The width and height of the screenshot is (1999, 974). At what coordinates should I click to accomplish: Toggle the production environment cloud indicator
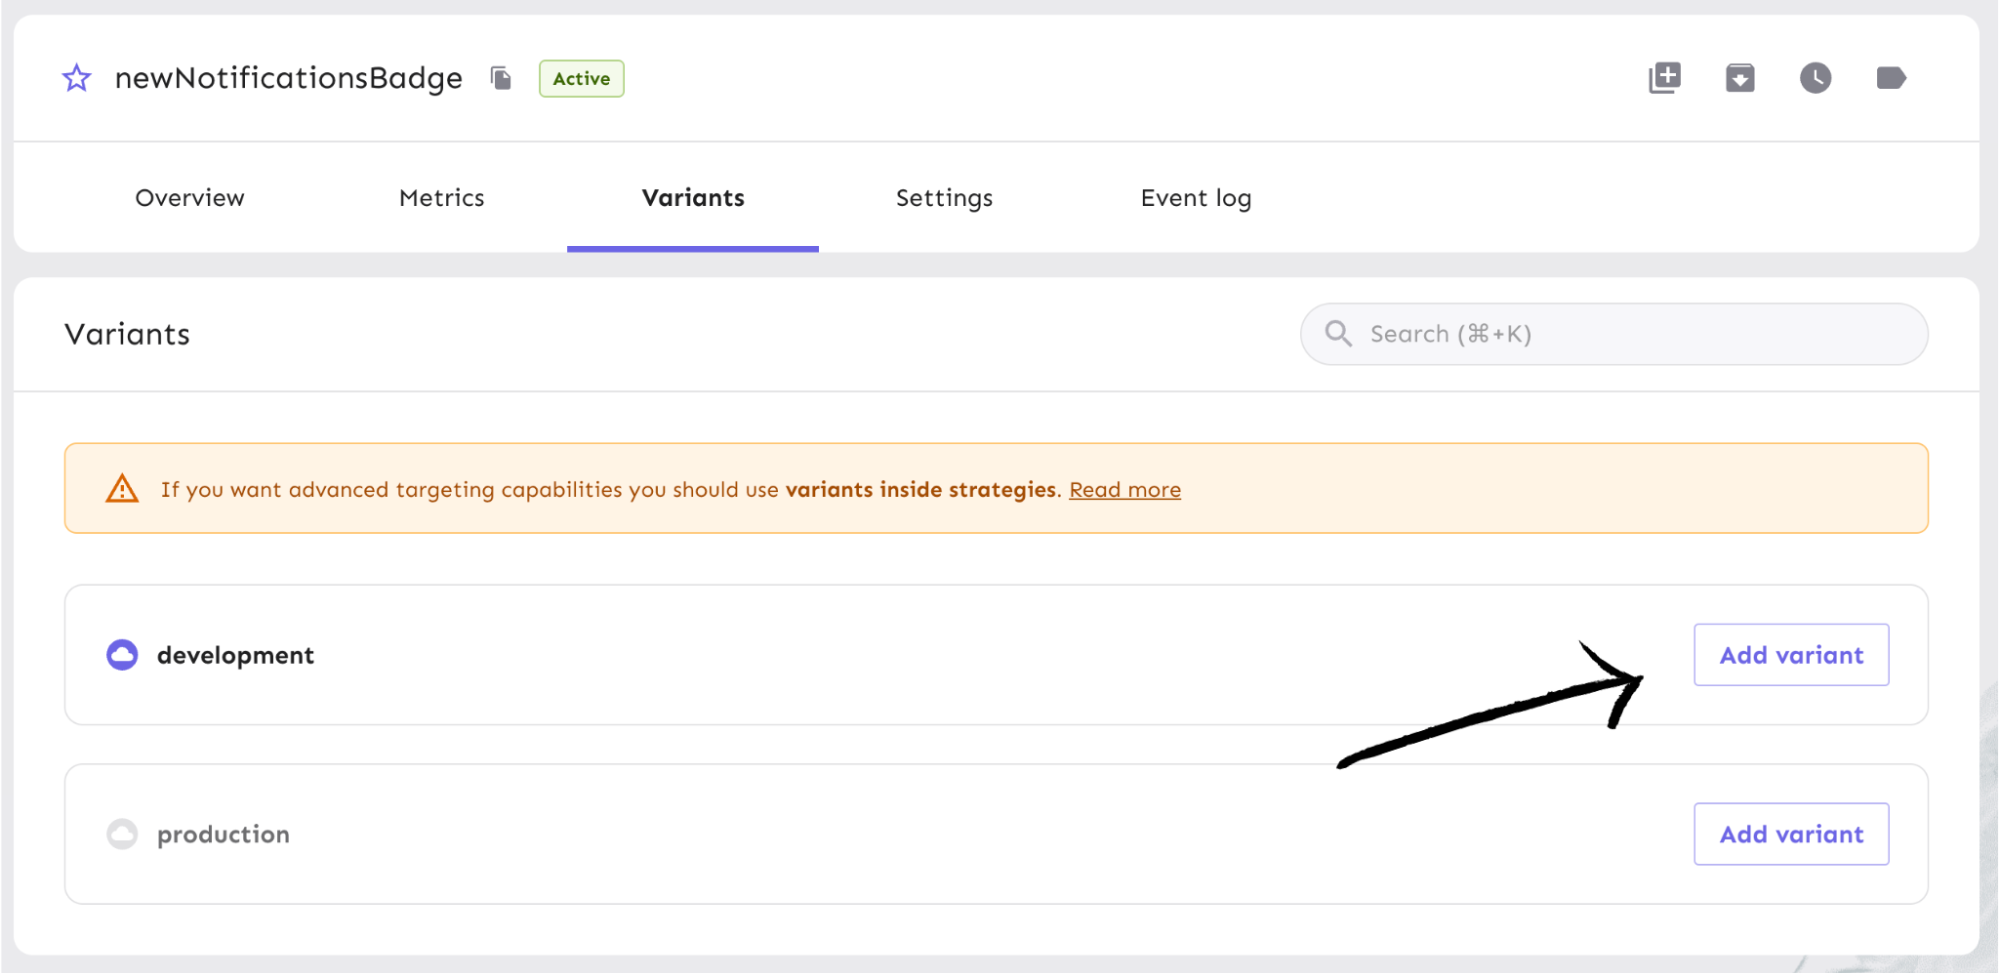[121, 833]
